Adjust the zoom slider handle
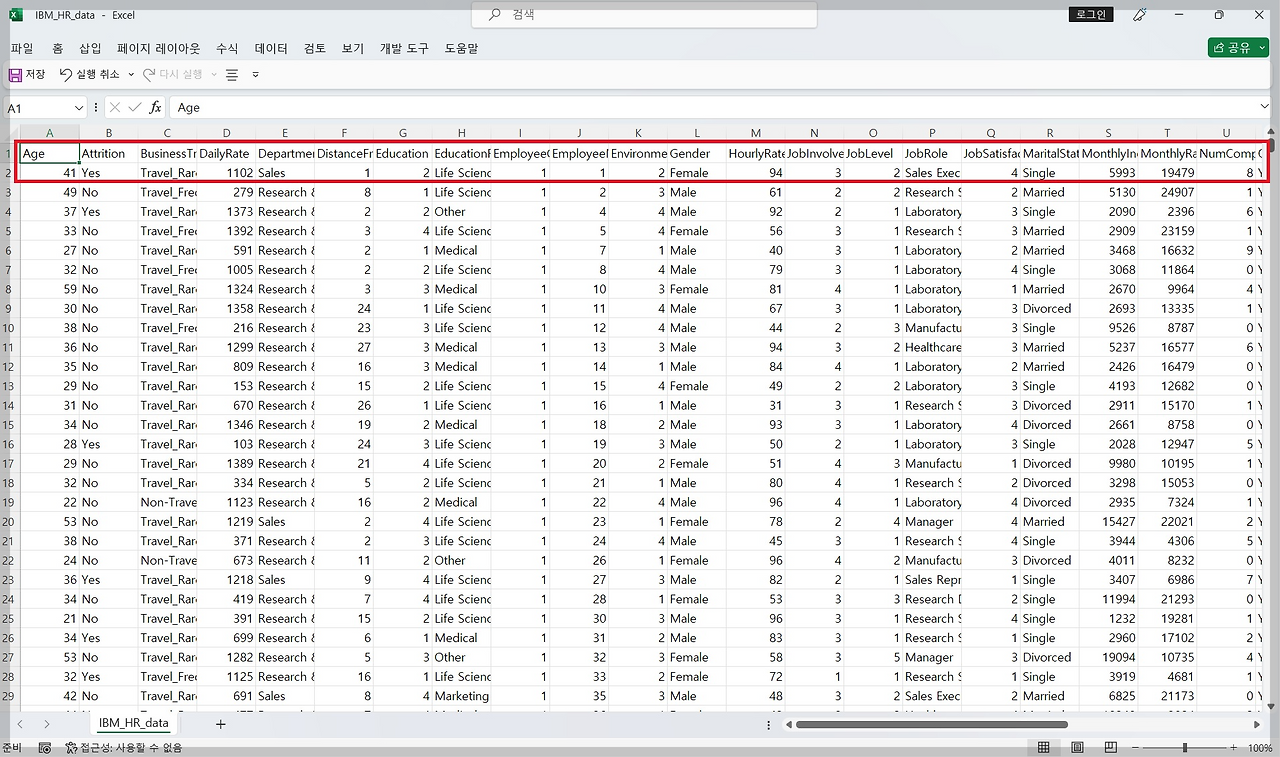This screenshot has height=757, width=1280. point(1185,748)
